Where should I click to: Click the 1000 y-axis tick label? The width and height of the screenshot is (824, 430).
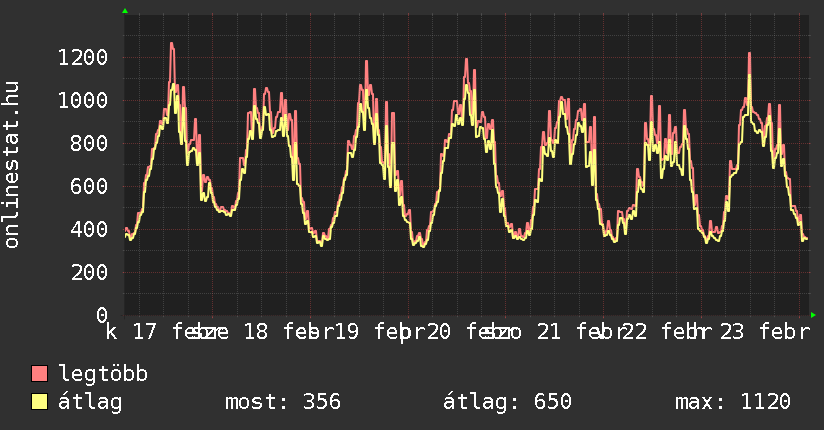82,100
